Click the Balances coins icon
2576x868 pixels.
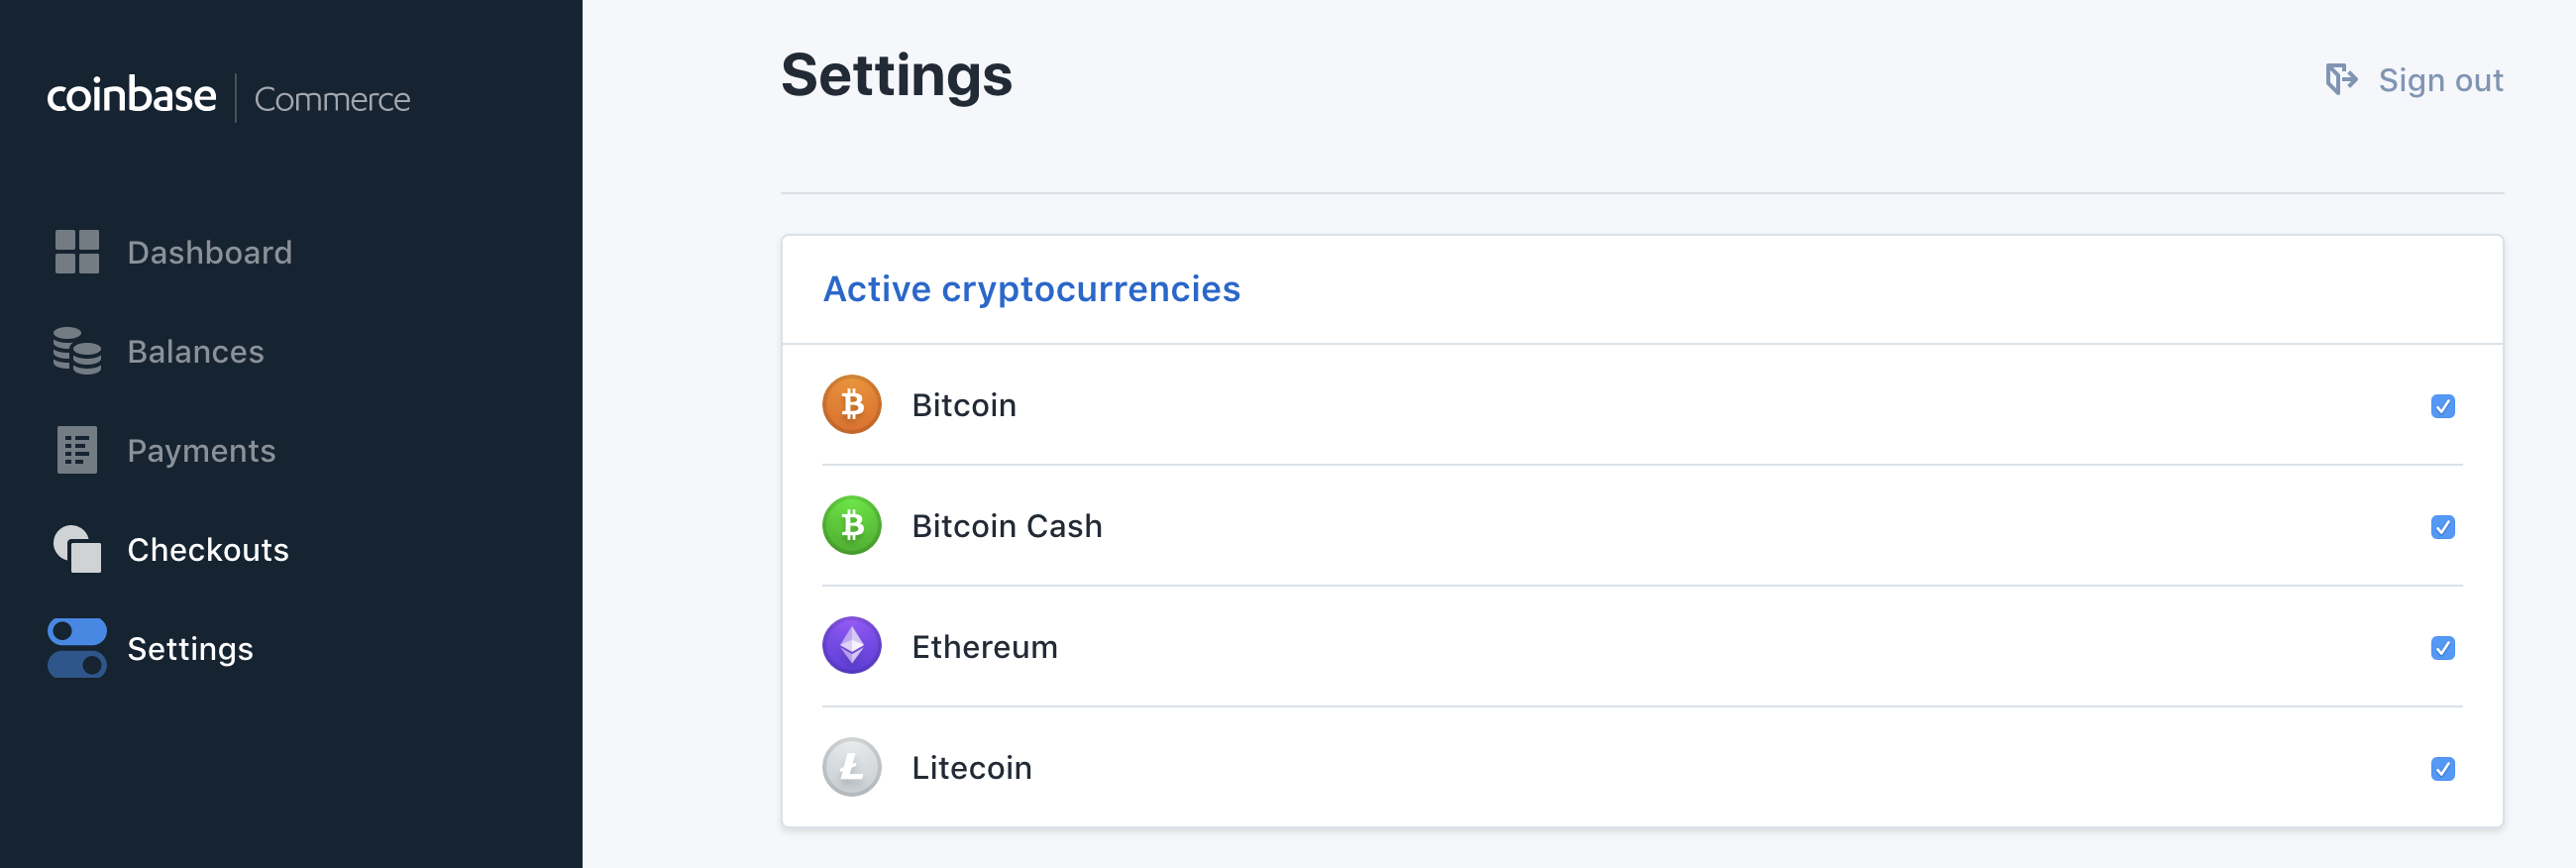tap(76, 351)
